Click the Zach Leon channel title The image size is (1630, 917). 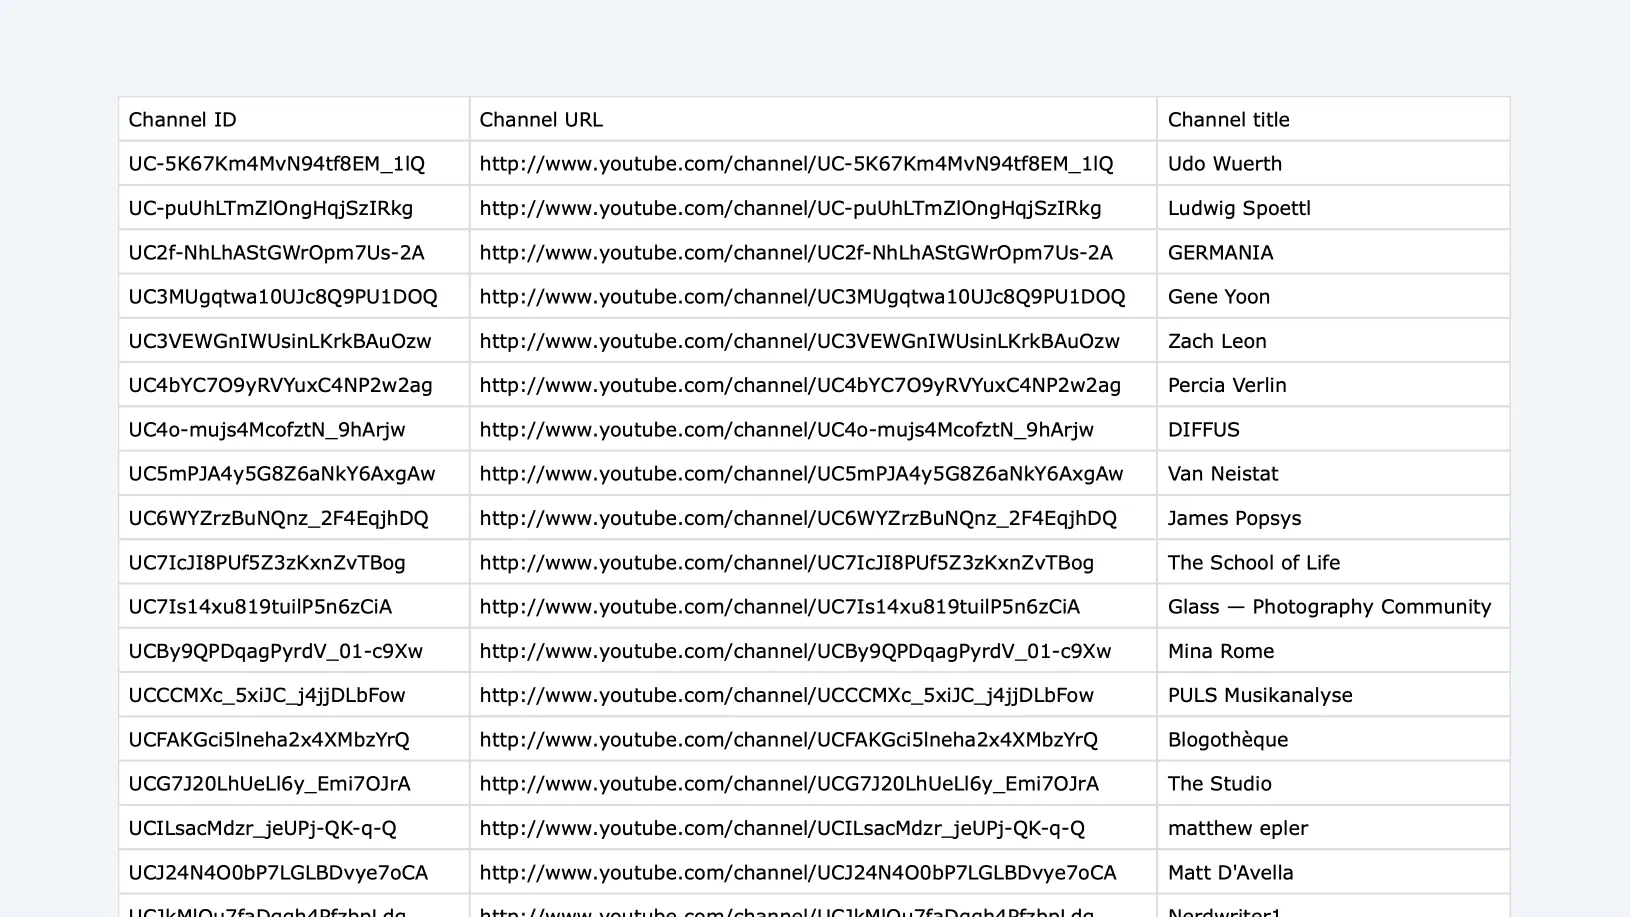pyautogui.click(x=1216, y=340)
